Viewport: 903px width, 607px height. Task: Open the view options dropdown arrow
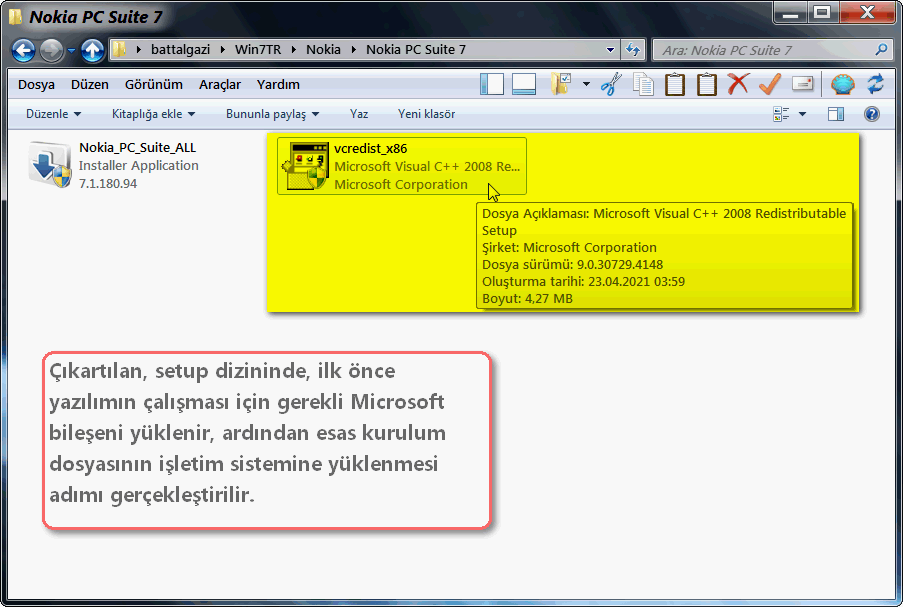[x=802, y=114]
